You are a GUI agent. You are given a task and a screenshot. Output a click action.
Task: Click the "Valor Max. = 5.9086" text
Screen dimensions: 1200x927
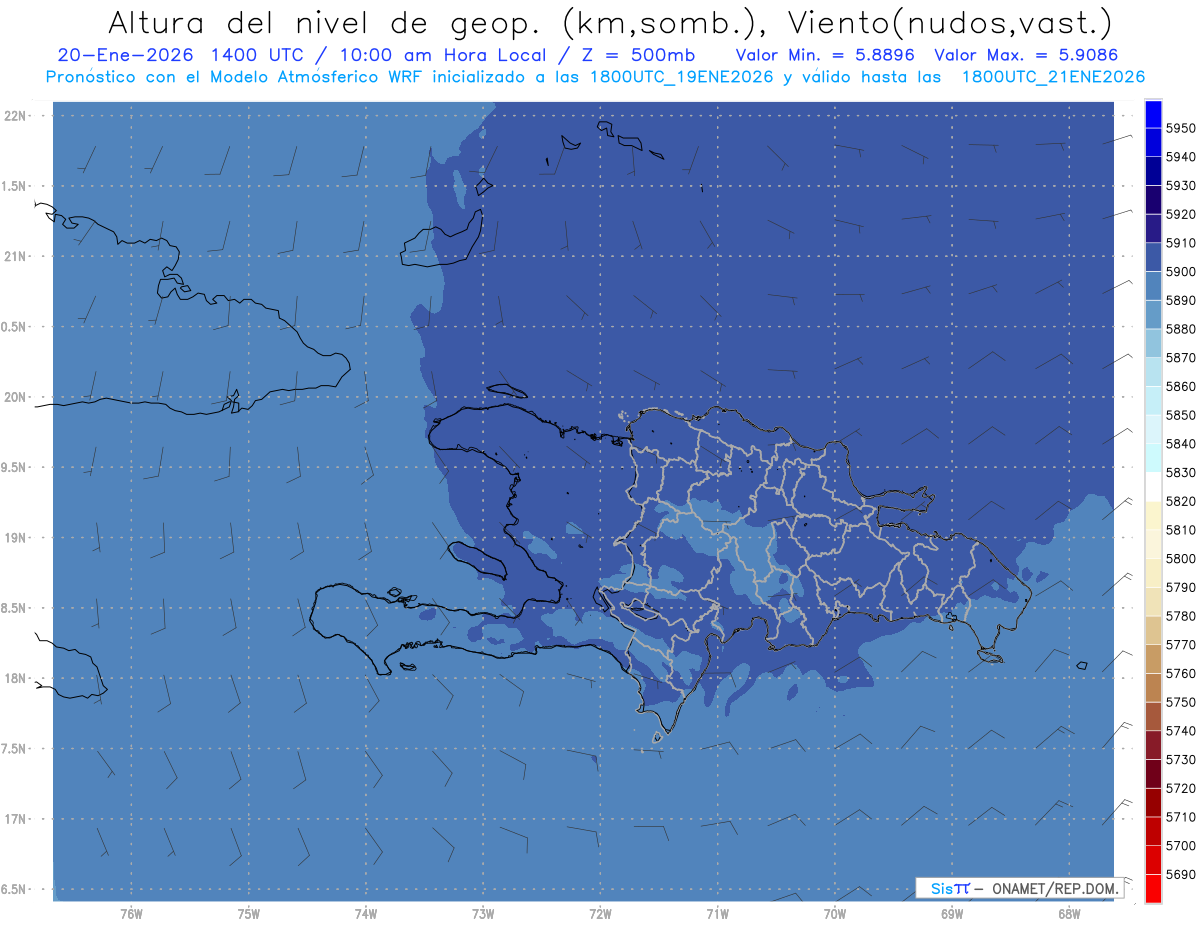point(1025,55)
